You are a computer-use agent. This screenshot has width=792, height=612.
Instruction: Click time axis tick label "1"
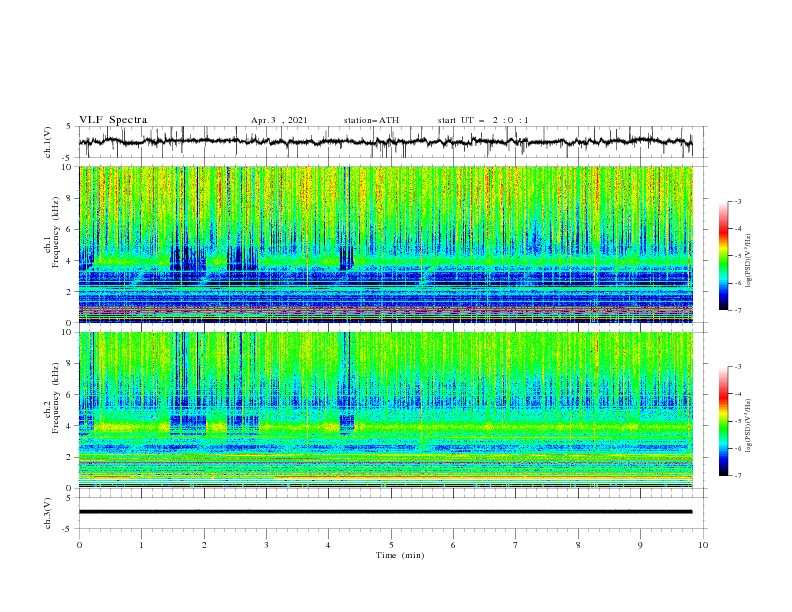(141, 545)
